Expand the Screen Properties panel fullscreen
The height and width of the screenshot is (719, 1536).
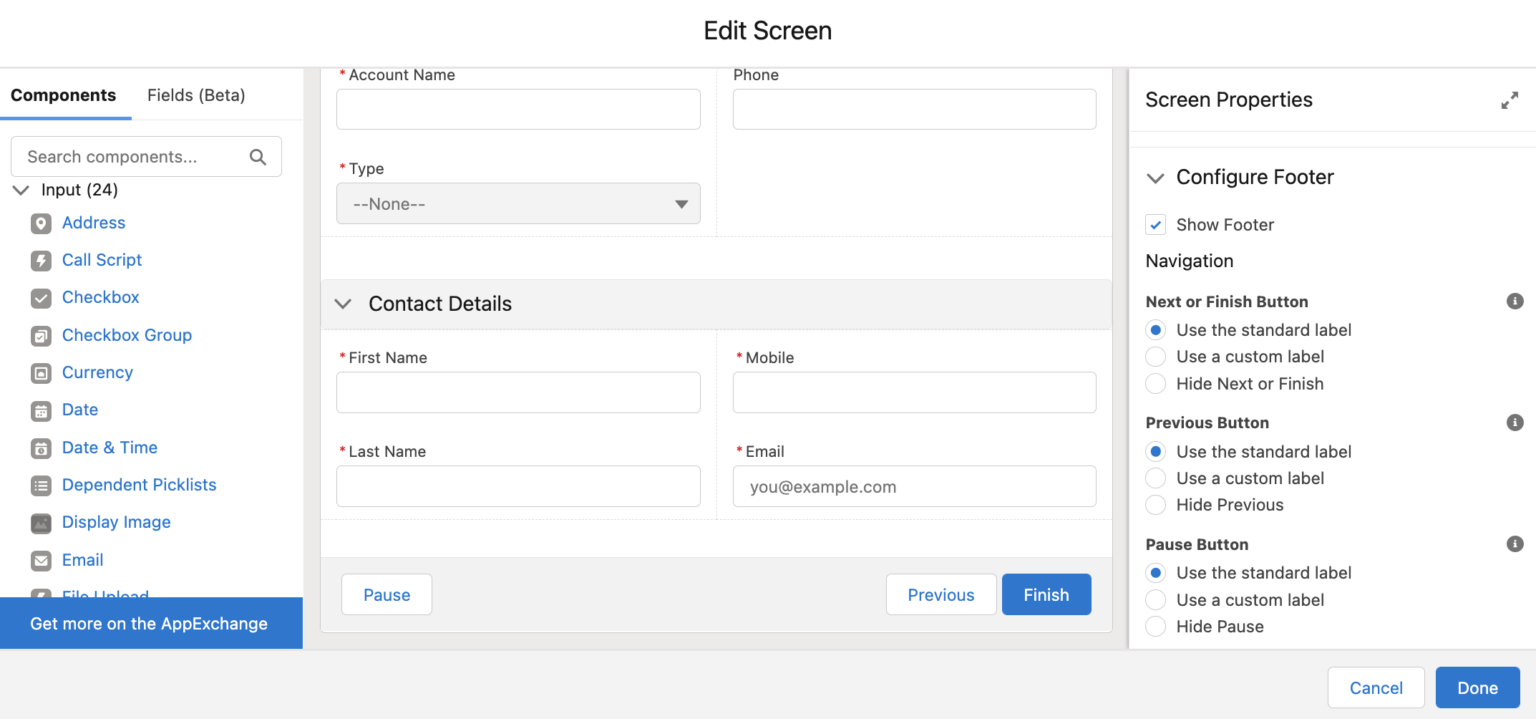tap(1510, 100)
